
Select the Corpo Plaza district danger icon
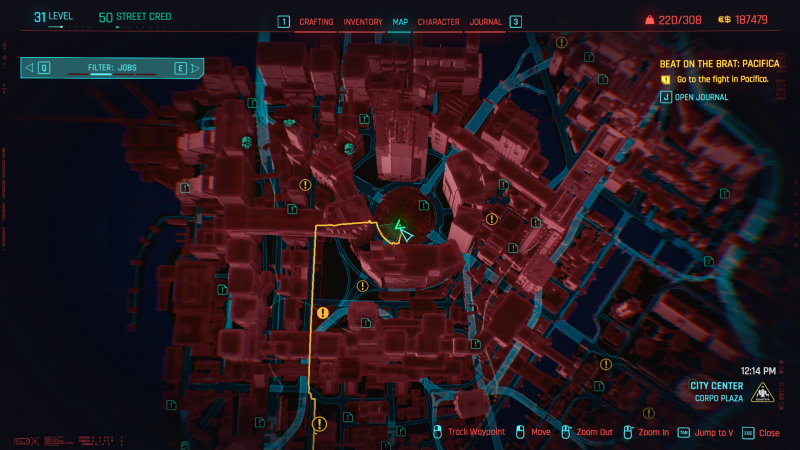point(764,392)
